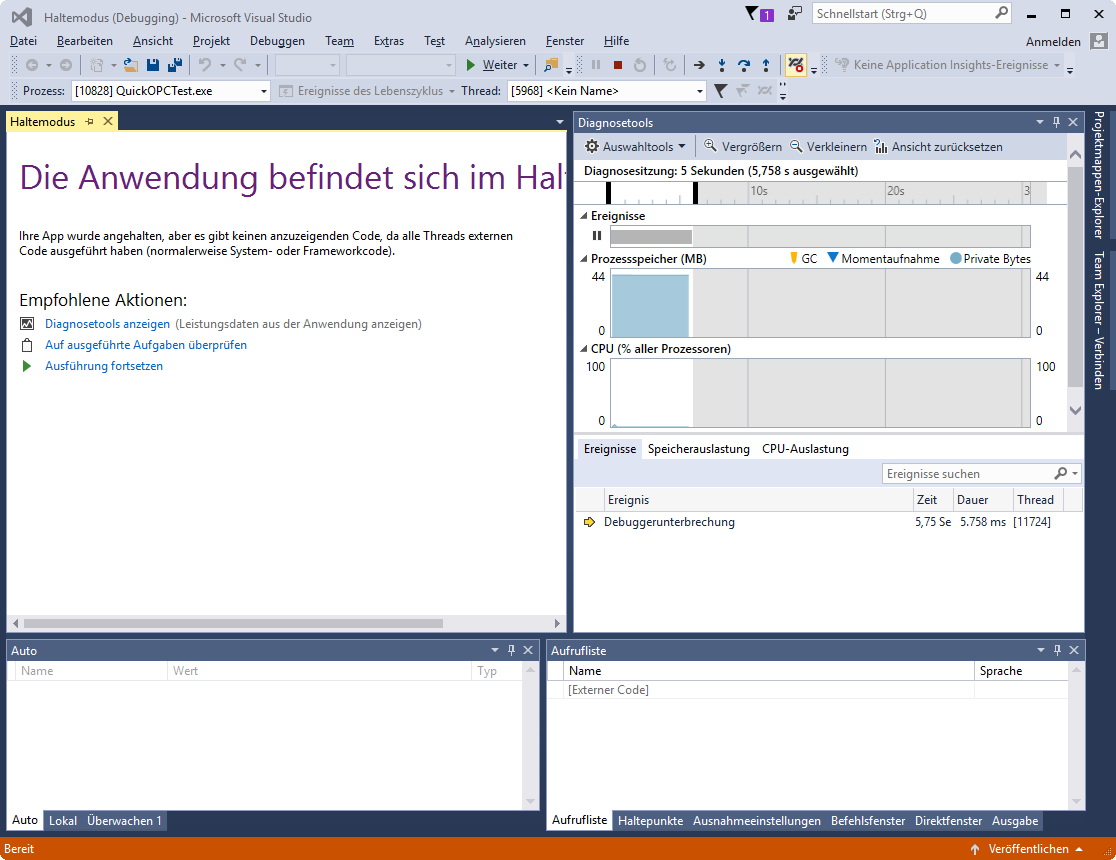Click the auto-hide pin of Diagnosetools panel

1056,122
